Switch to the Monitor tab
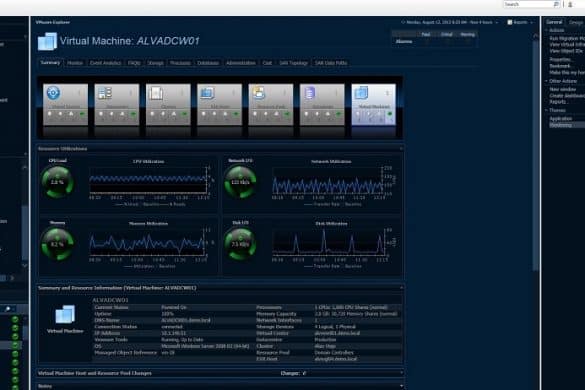The width and height of the screenshot is (585, 390). [x=75, y=63]
